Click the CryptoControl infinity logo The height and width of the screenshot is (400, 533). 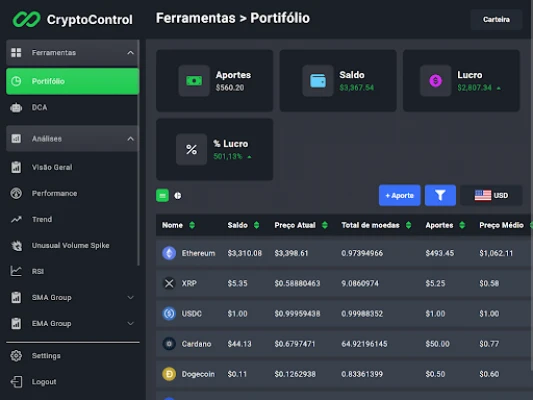[x=26, y=19]
